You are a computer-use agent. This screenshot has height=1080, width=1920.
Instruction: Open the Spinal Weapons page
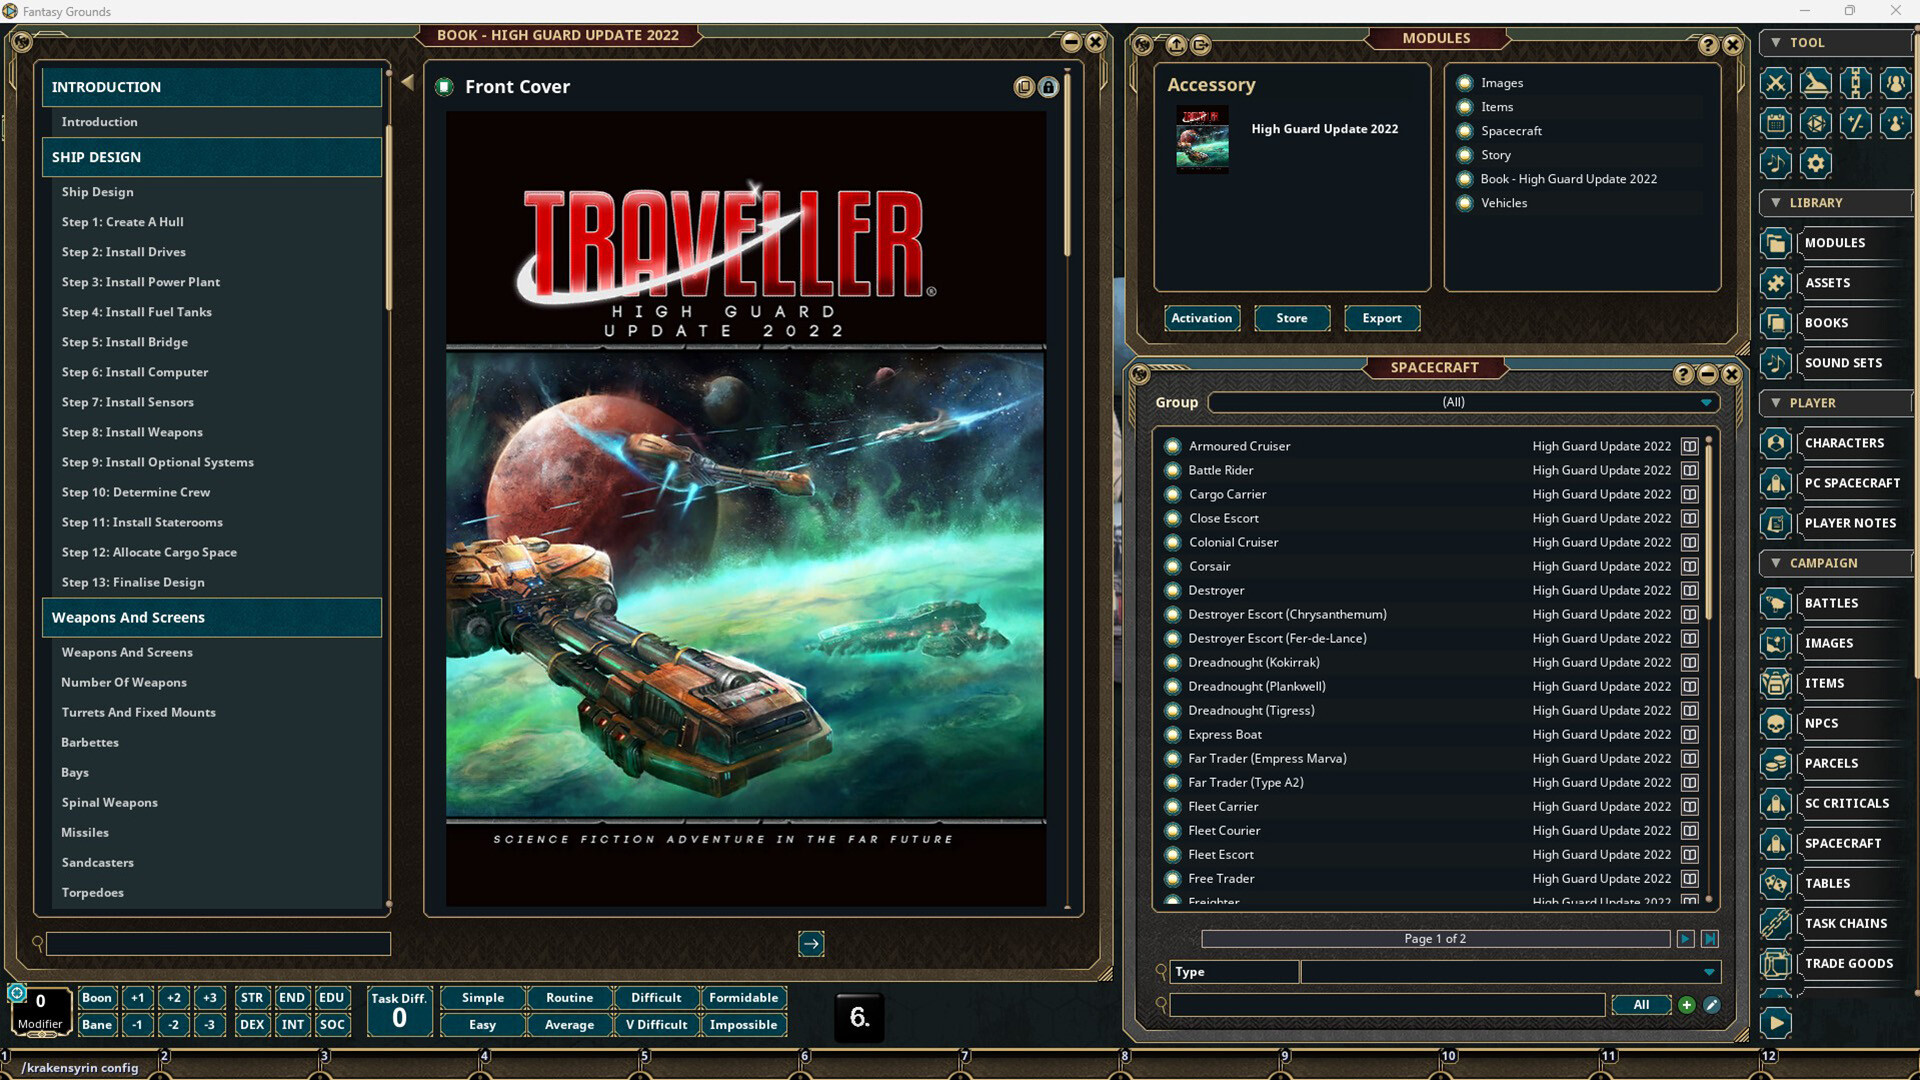110,802
